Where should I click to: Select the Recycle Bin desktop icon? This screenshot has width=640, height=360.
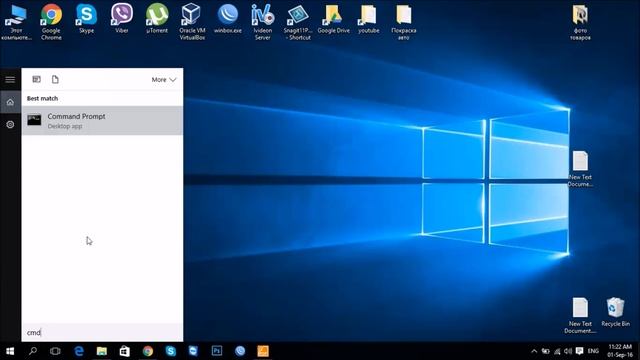pos(616,312)
